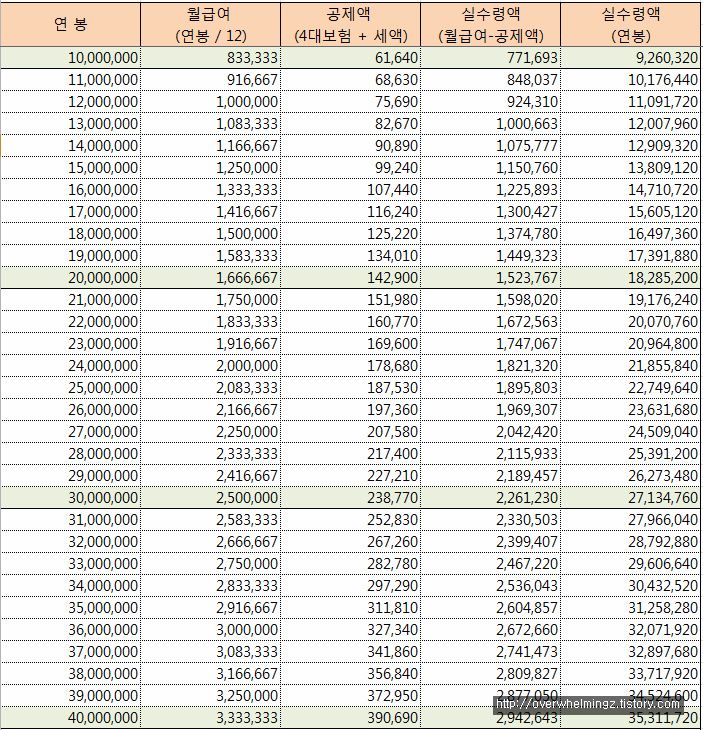703x730 pixels.
Task: Click the 연봉 column header
Action: coord(70,24)
